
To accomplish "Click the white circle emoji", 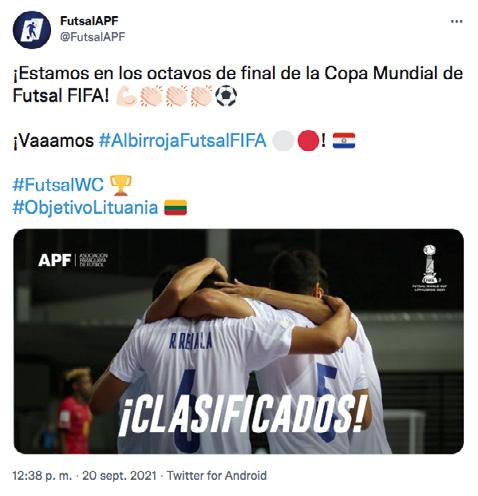I will 283,140.
